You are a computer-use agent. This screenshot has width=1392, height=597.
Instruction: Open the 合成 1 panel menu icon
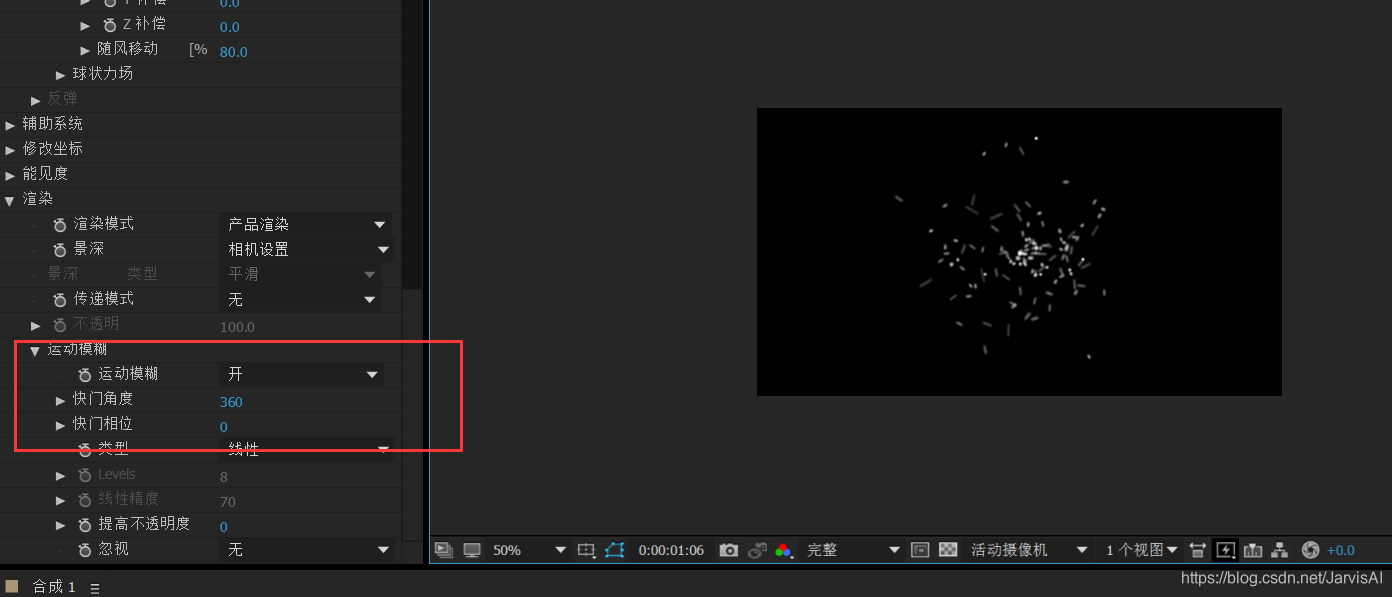point(95,589)
